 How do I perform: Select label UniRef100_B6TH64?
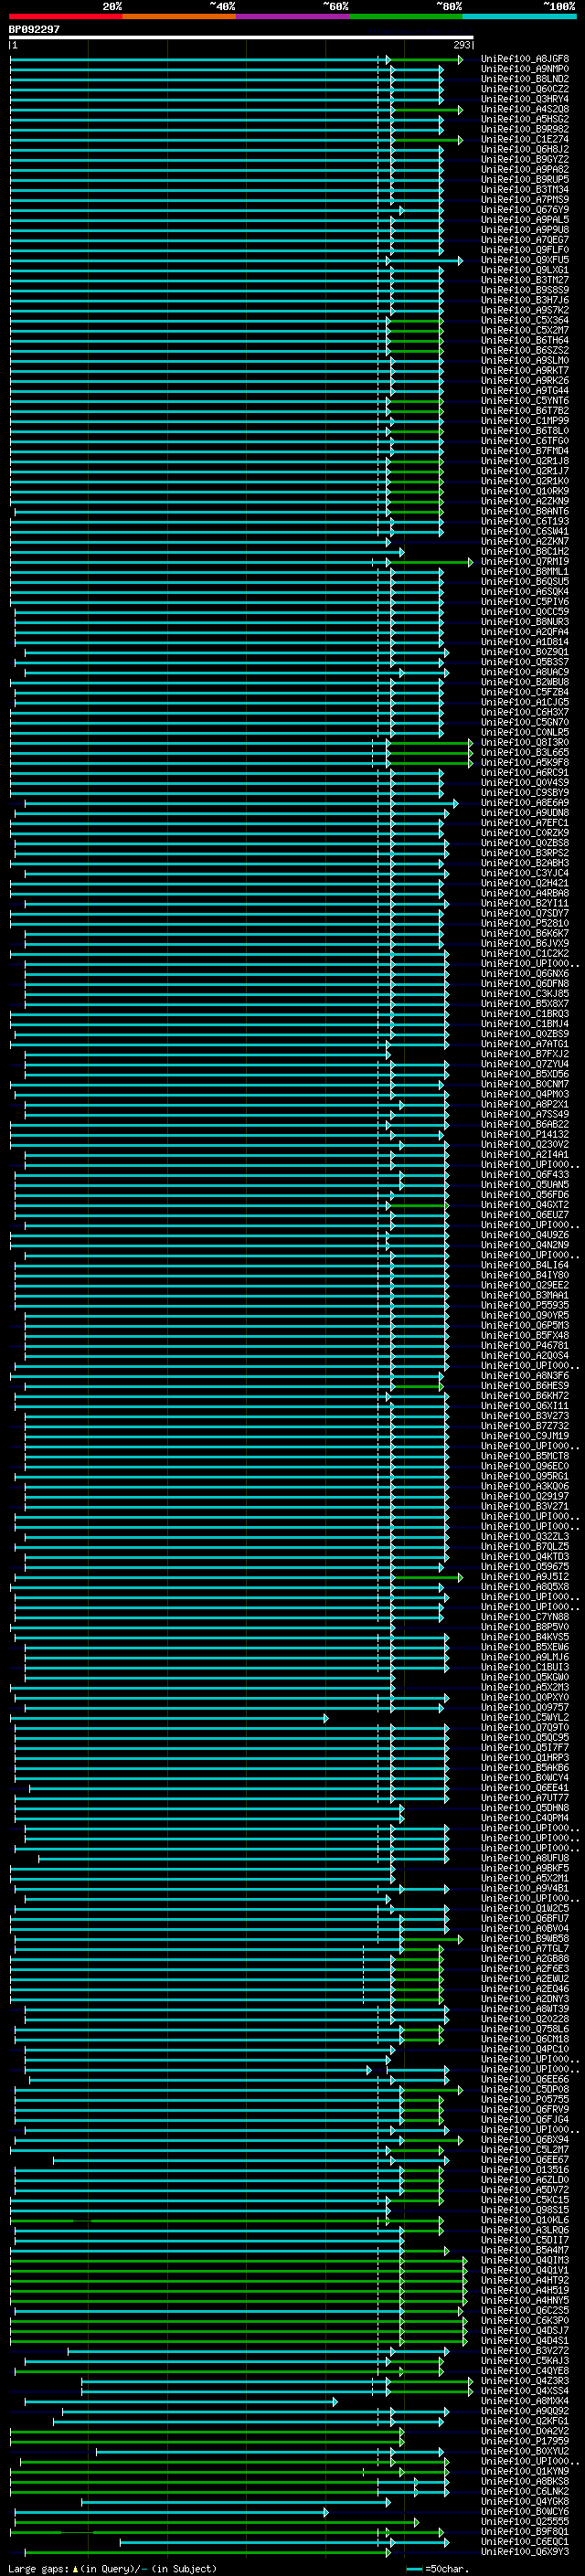click(525, 340)
